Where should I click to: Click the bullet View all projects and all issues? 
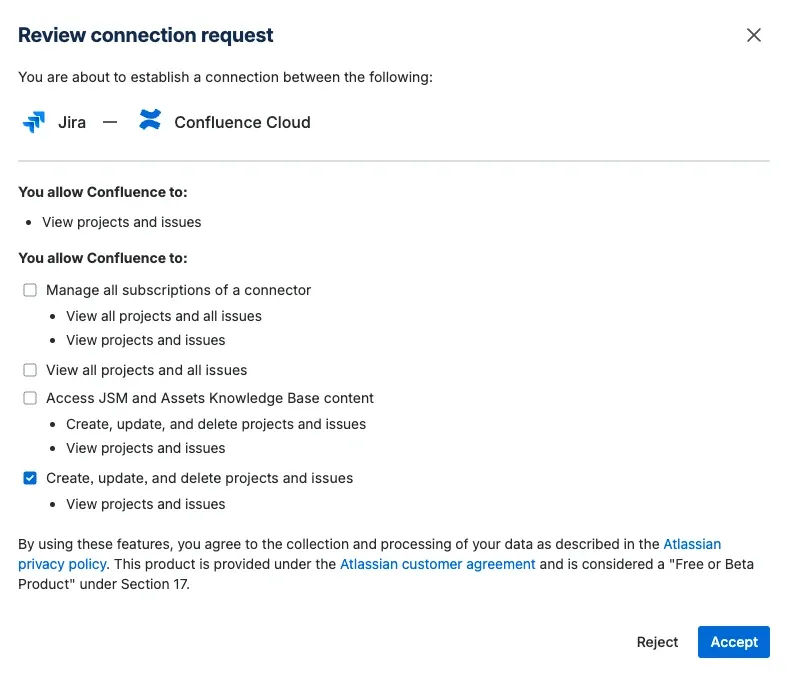(164, 316)
